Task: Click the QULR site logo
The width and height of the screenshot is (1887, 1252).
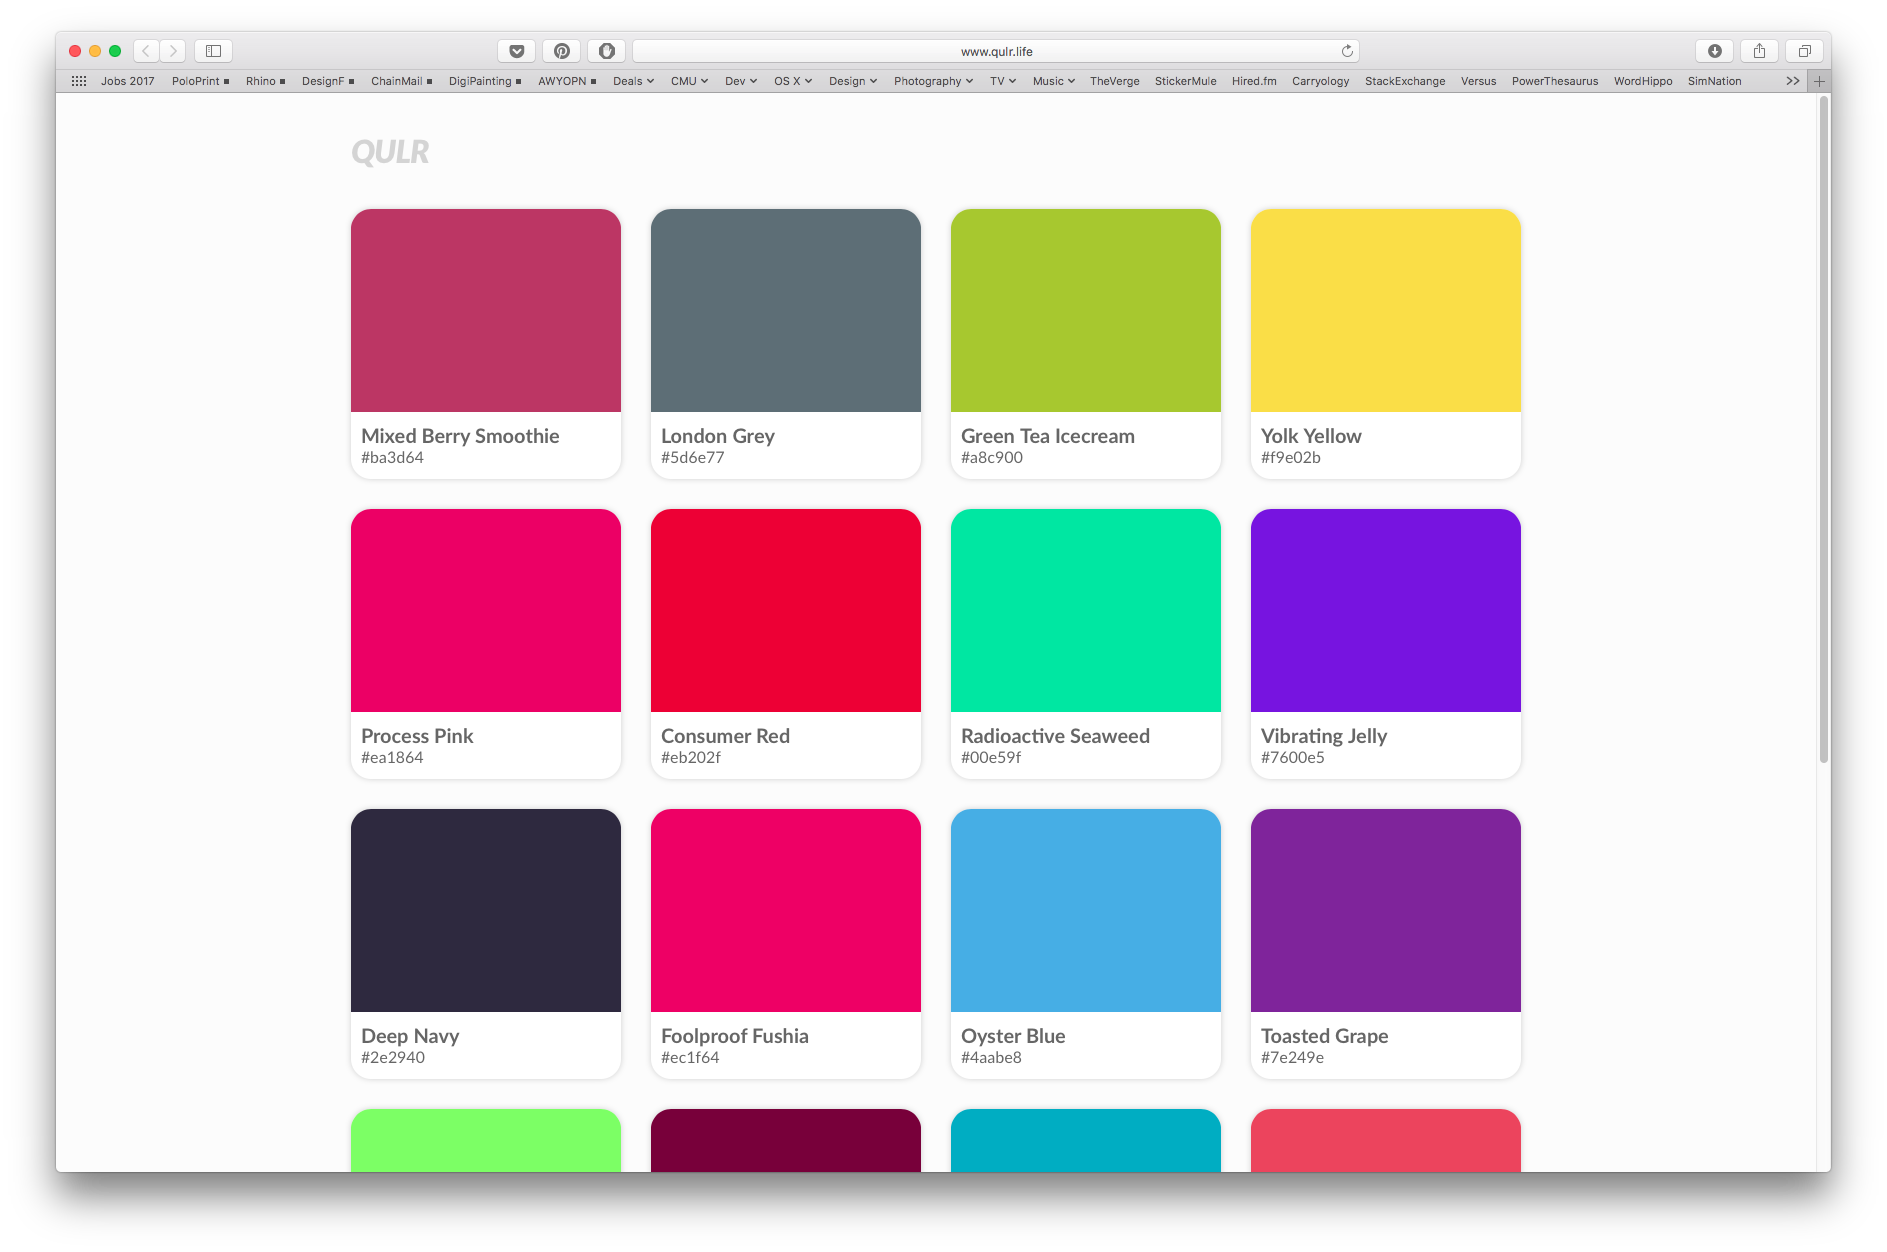Action: tap(390, 152)
